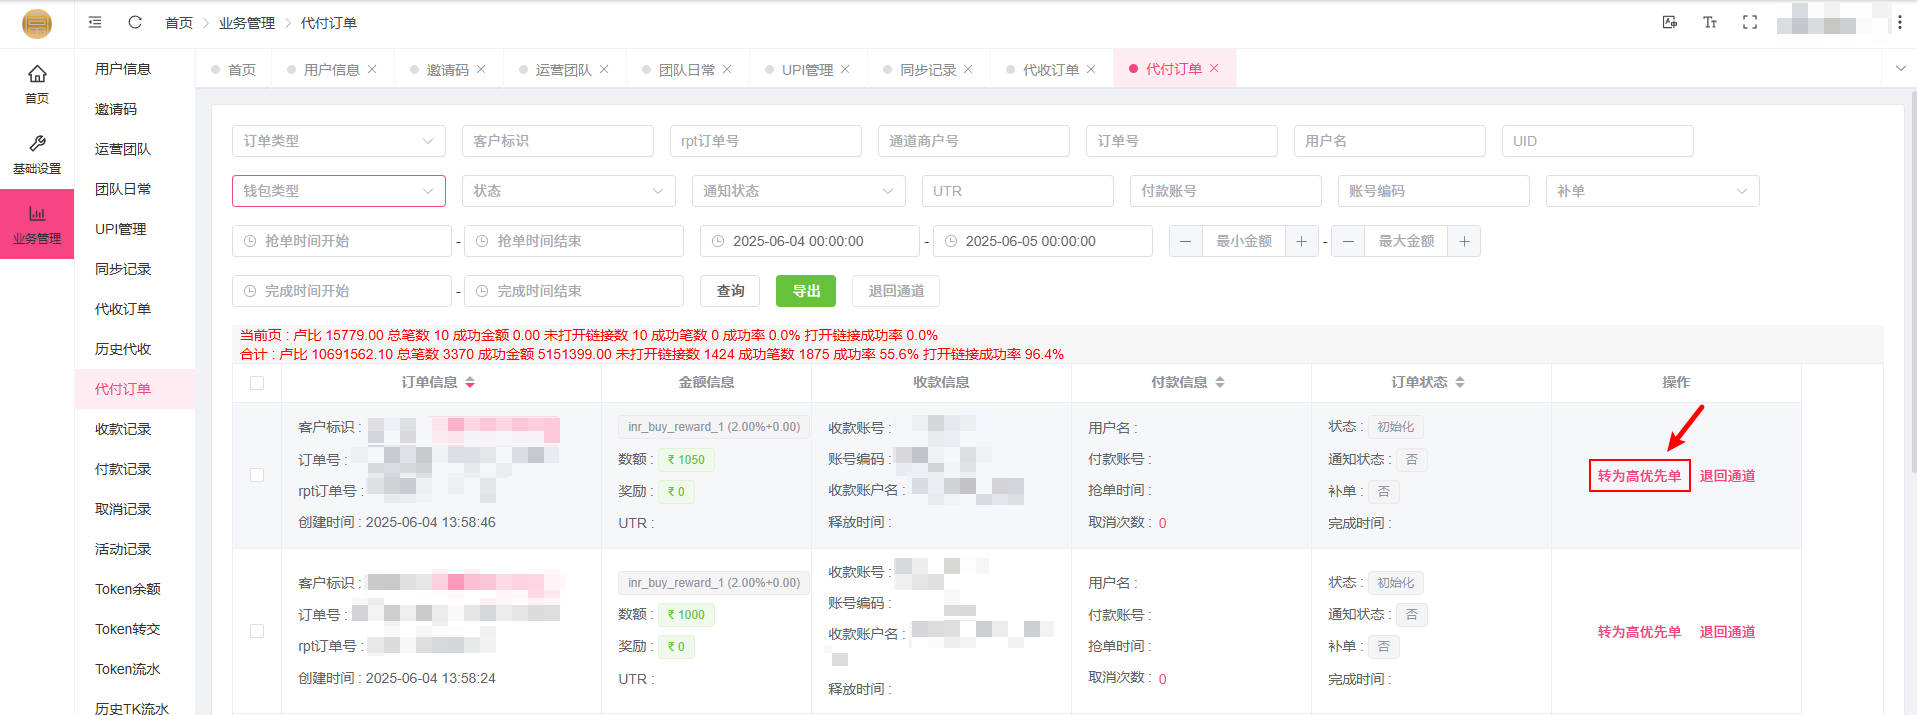Toggle fullscreen mode icon
This screenshot has height=715, width=1917.
pyautogui.click(x=1749, y=22)
